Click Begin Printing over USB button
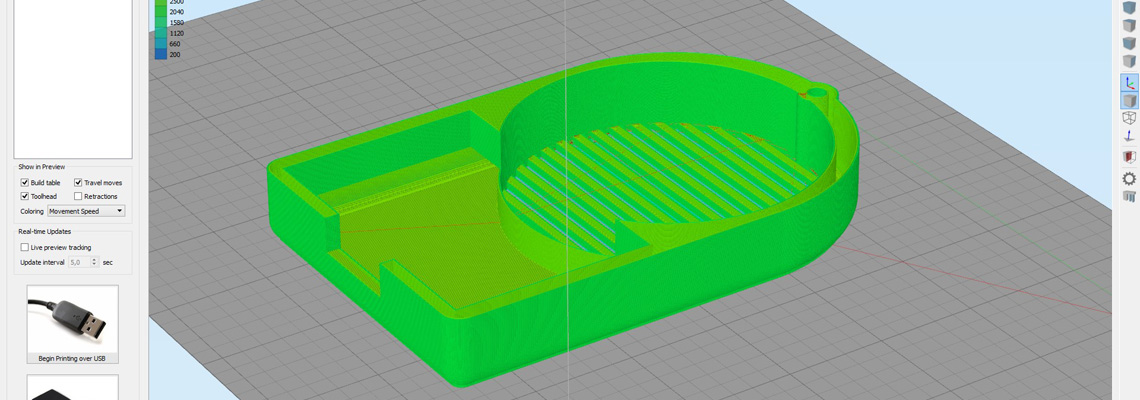Viewport: 1140px width, 400px height. coord(72,326)
